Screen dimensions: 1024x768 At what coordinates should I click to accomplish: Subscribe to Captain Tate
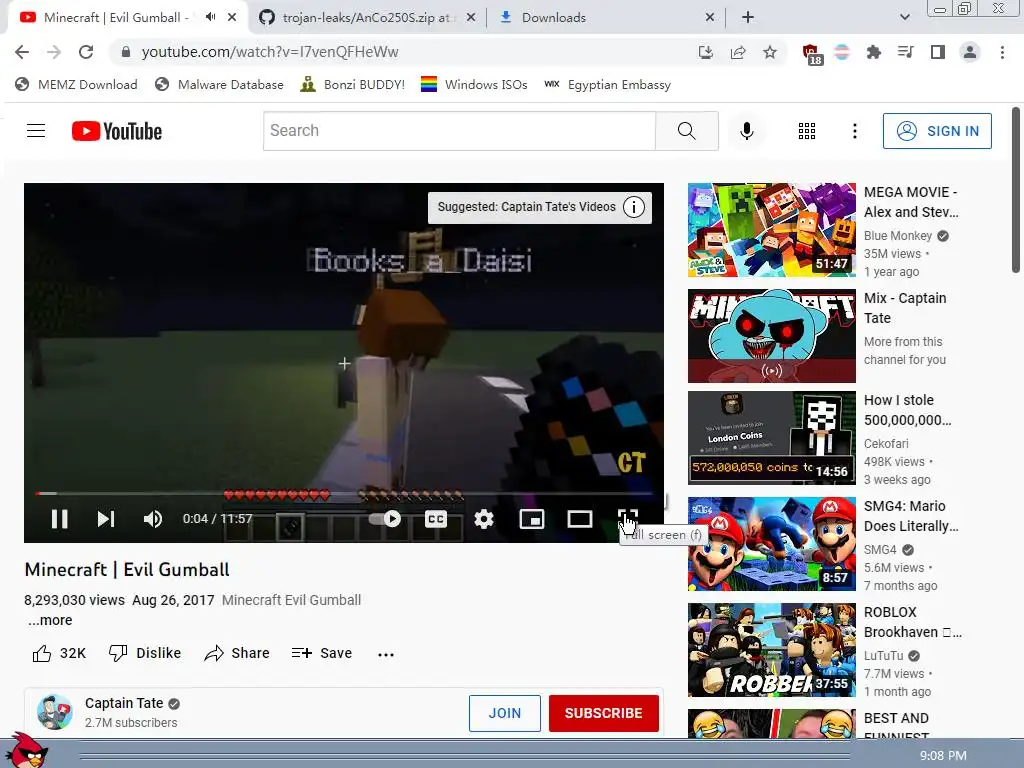pyautogui.click(x=603, y=713)
